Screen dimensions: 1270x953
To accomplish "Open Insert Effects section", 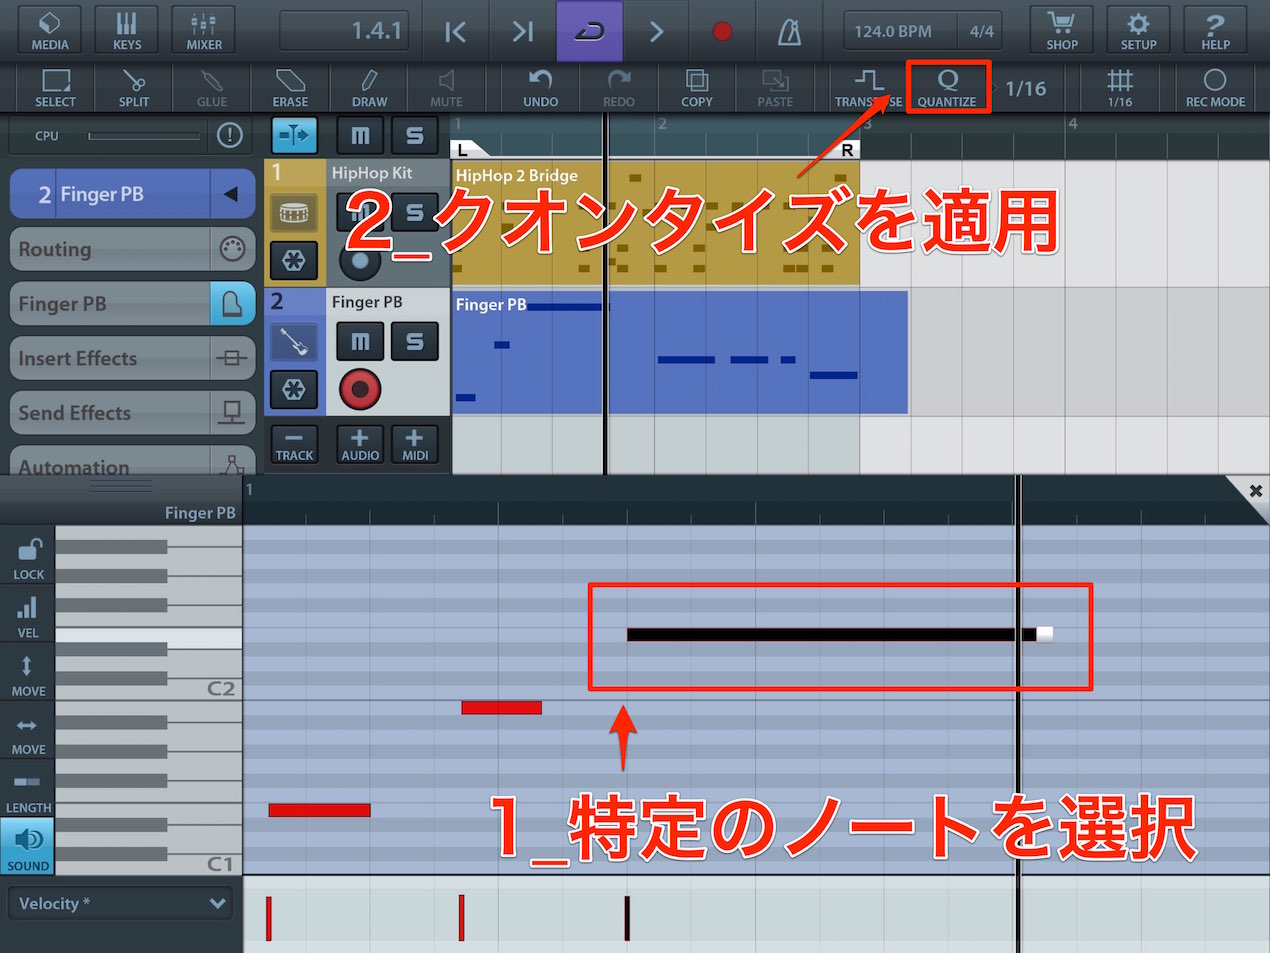I will [132, 358].
